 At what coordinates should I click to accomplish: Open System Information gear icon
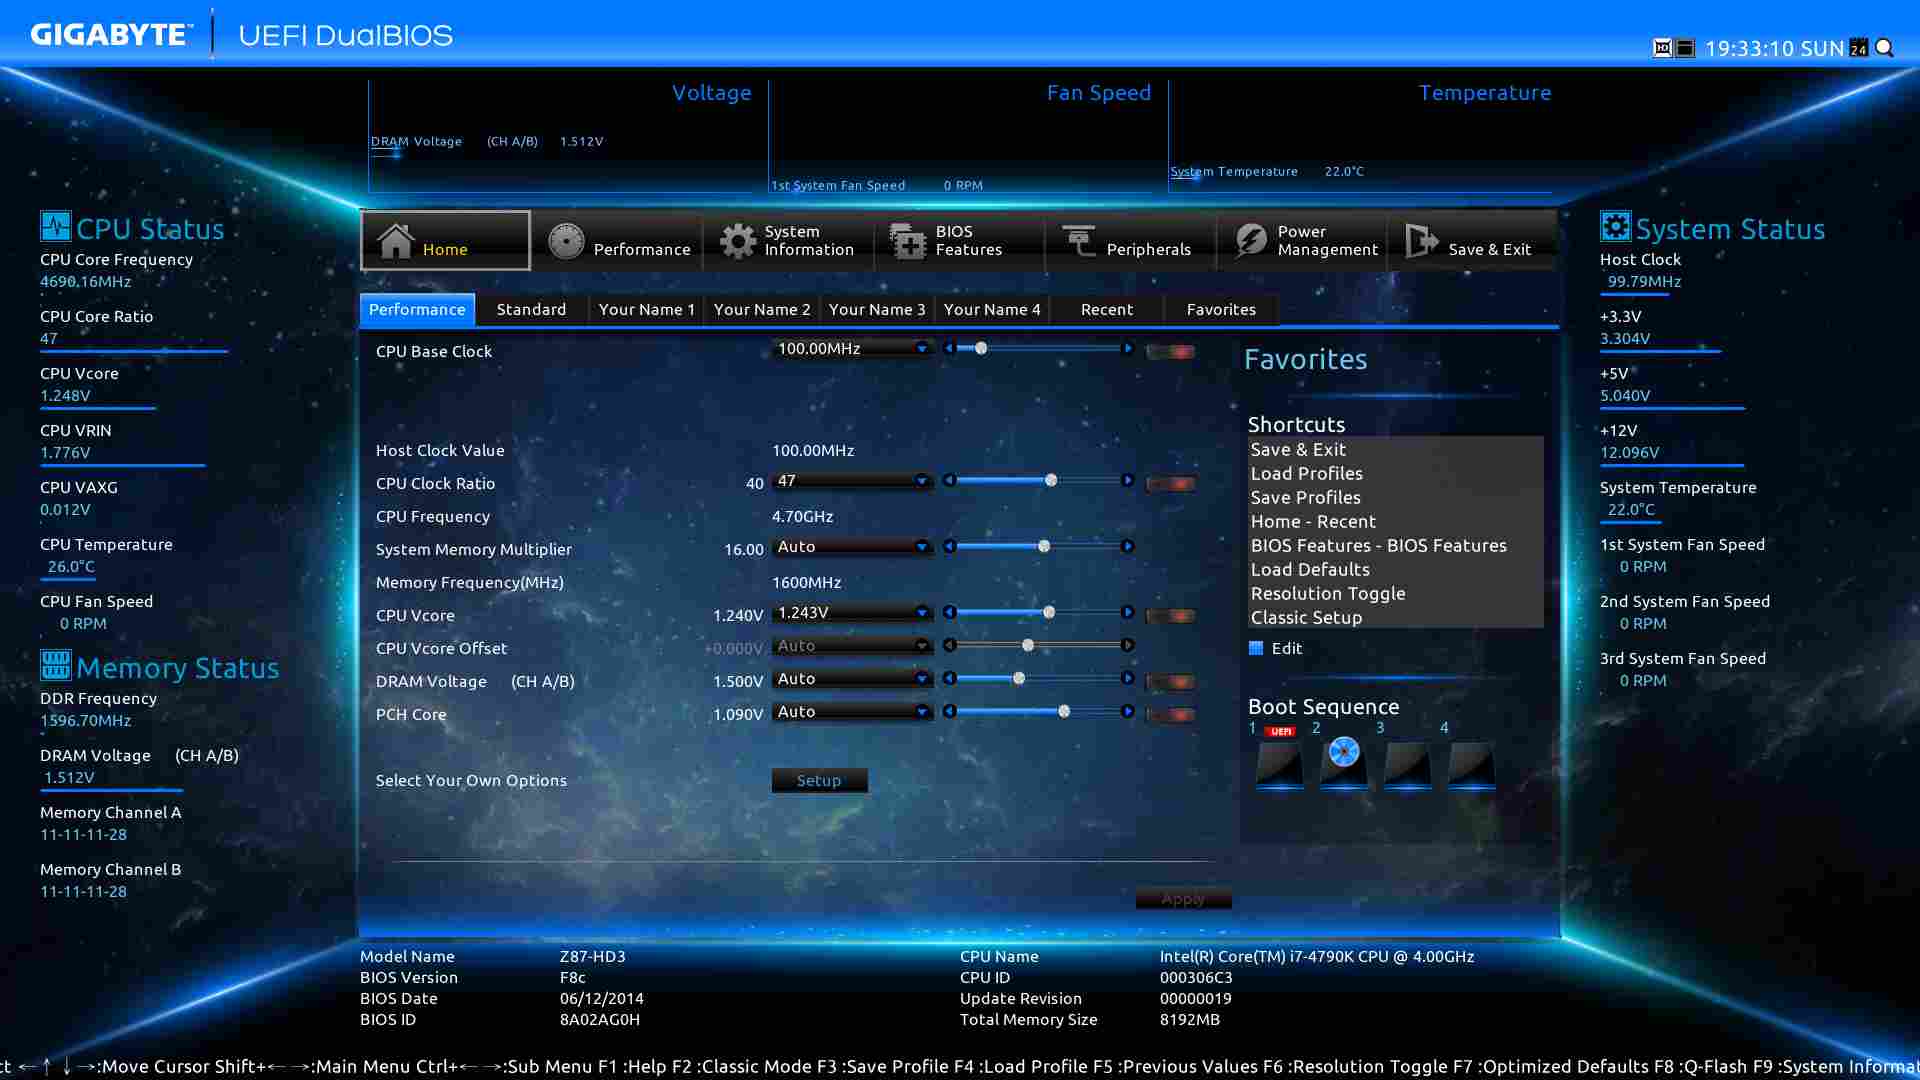[738, 241]
